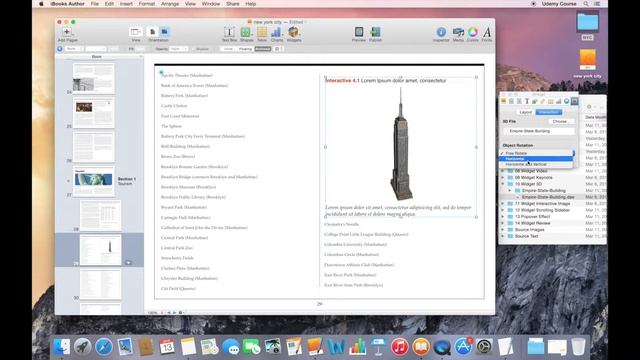The width and height of the screenshot is (640, 360).
Task: Switch to the Interaction tab in the Inspector
Action: [549, 112]
